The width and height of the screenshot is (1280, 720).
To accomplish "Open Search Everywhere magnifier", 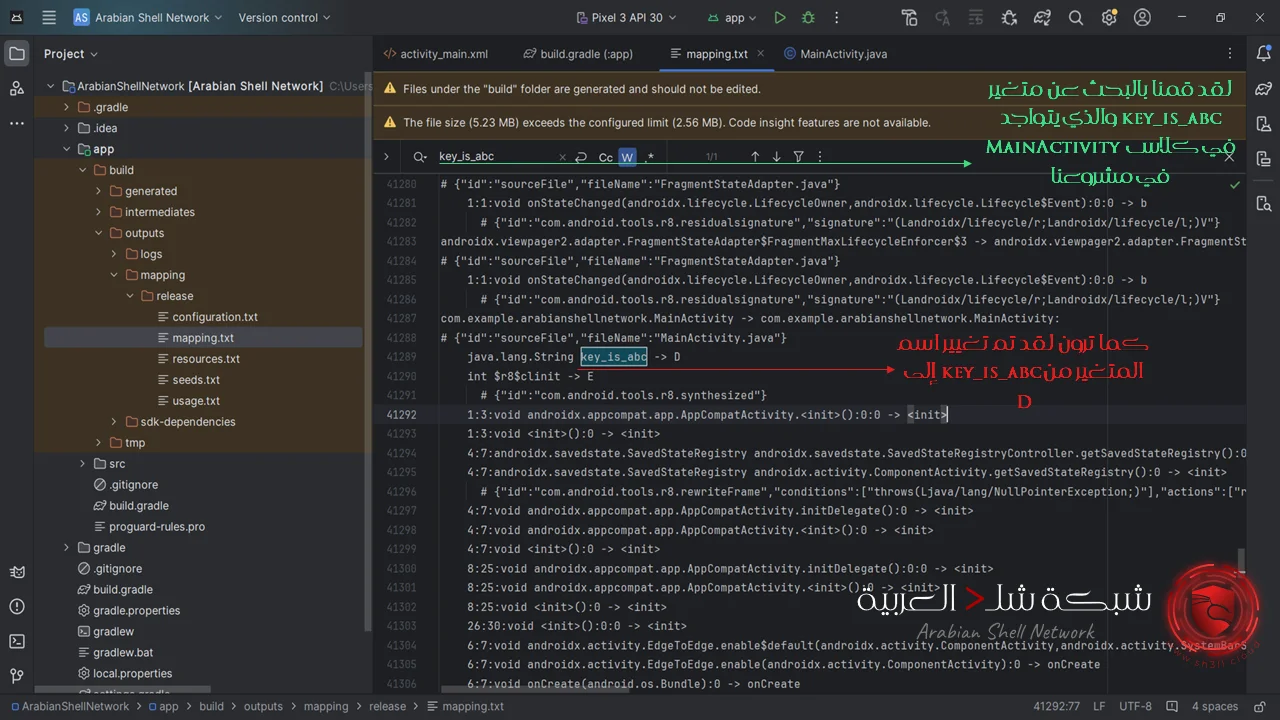I will pos(1076,18).
